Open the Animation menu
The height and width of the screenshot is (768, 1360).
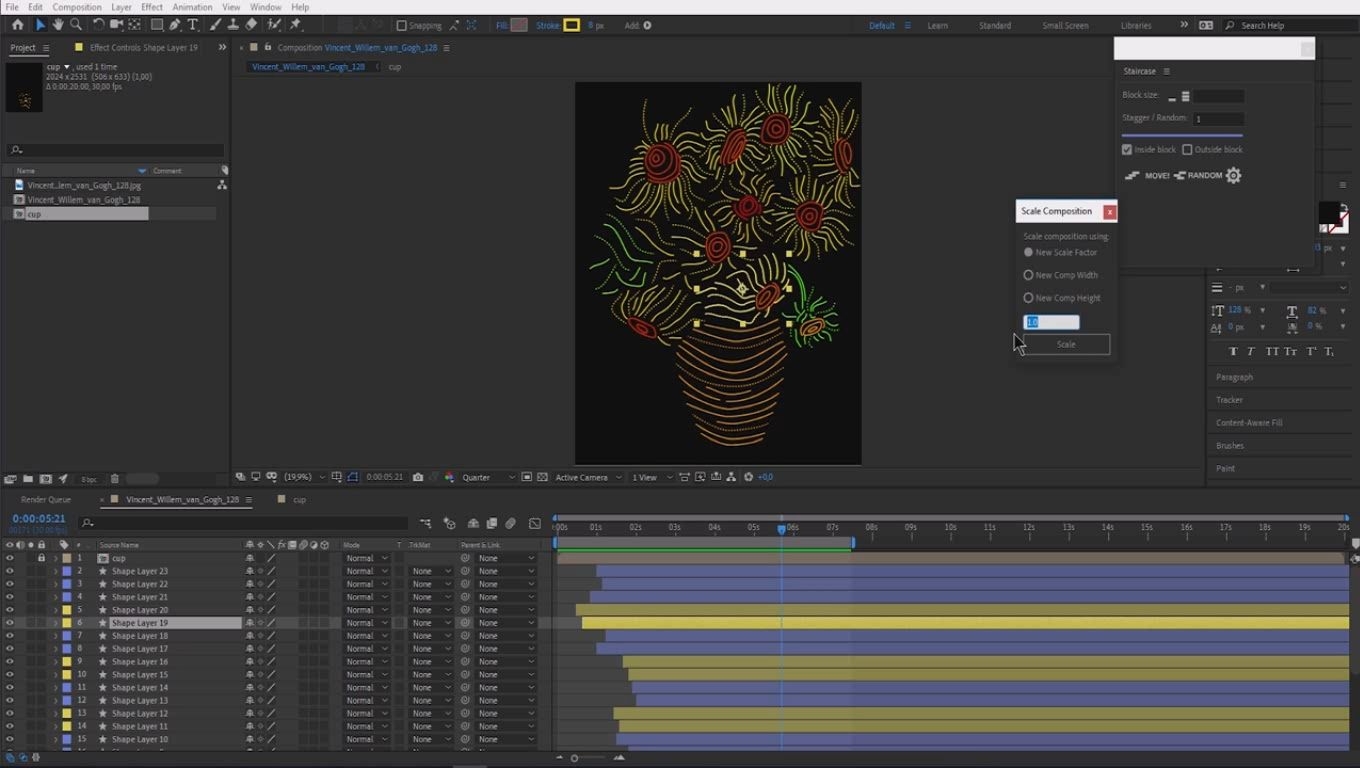coord(192,7)
